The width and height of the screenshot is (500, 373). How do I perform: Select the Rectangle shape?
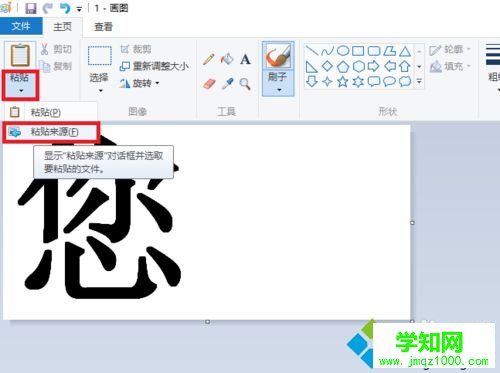coord(358,51)
